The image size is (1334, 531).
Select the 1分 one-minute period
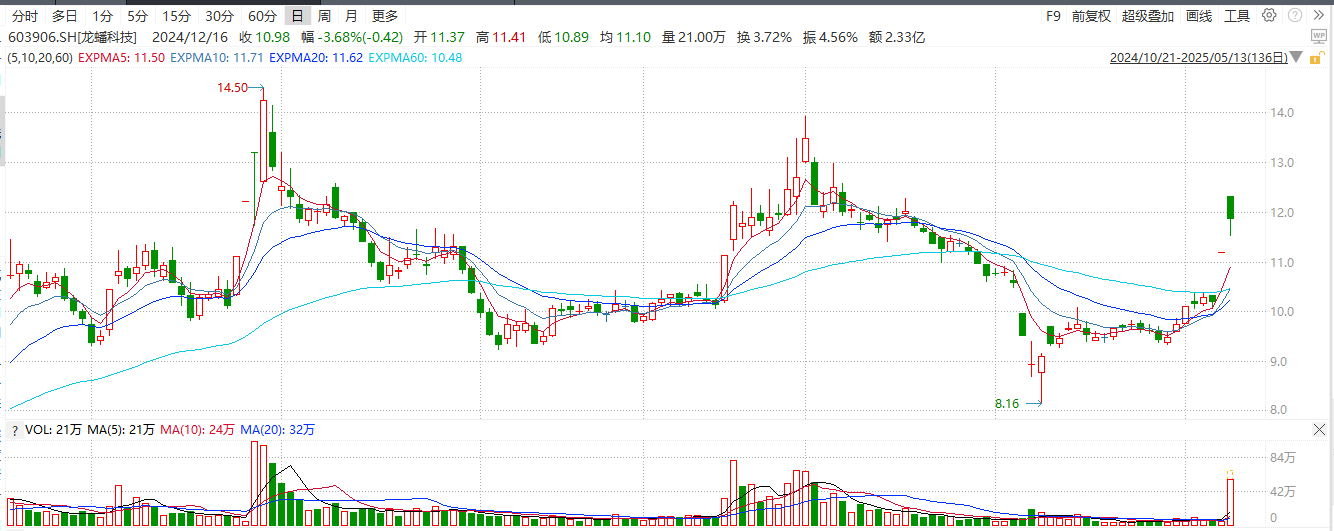102,15
